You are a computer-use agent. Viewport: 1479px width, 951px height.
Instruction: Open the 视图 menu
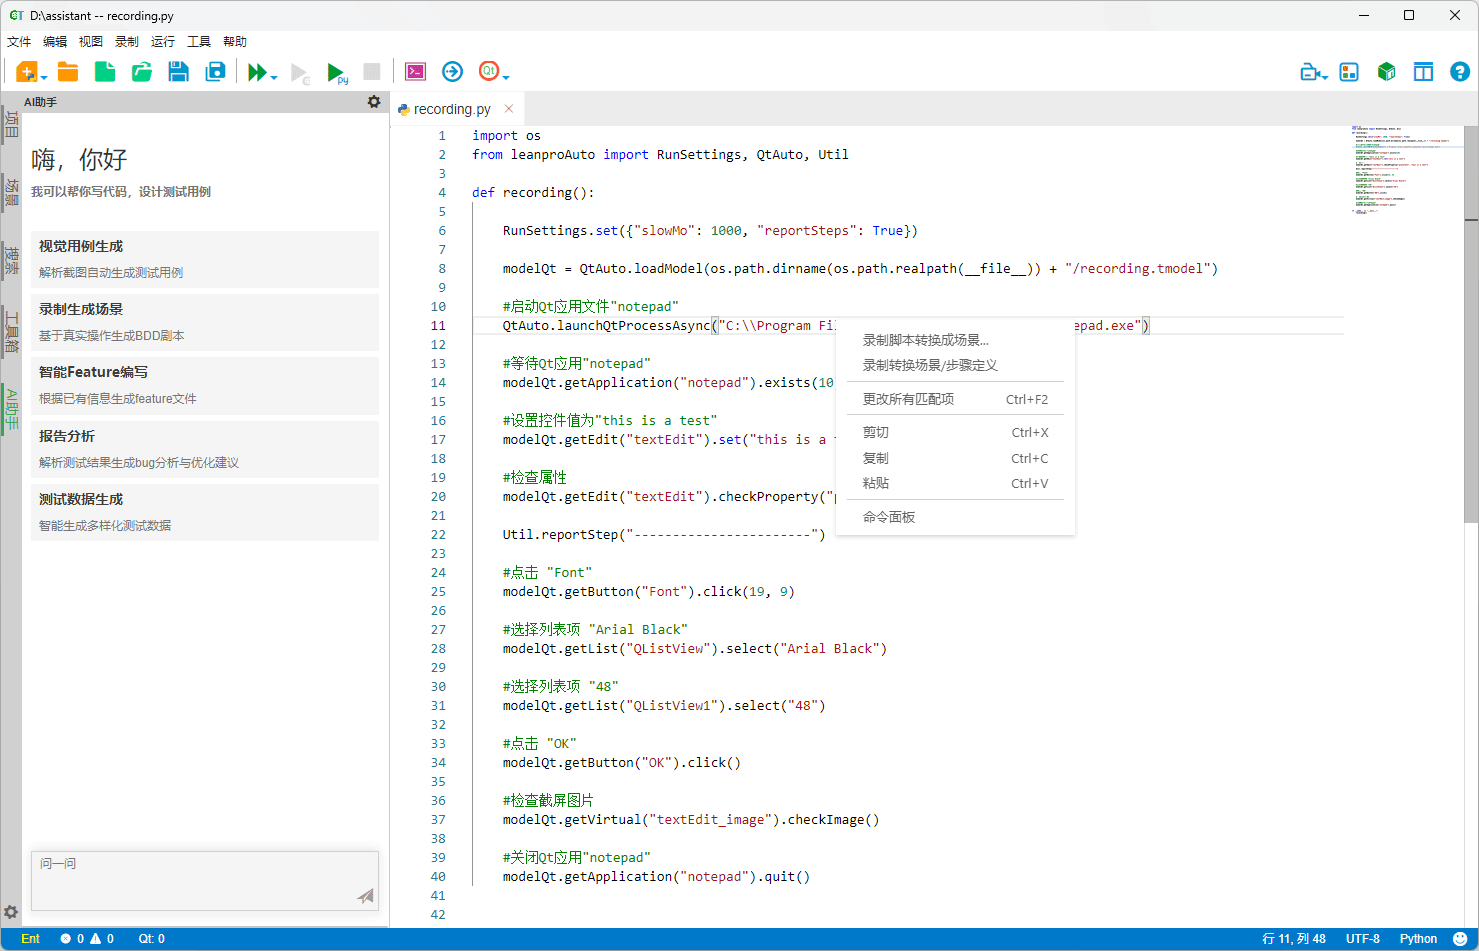click(x=91, y=41)
